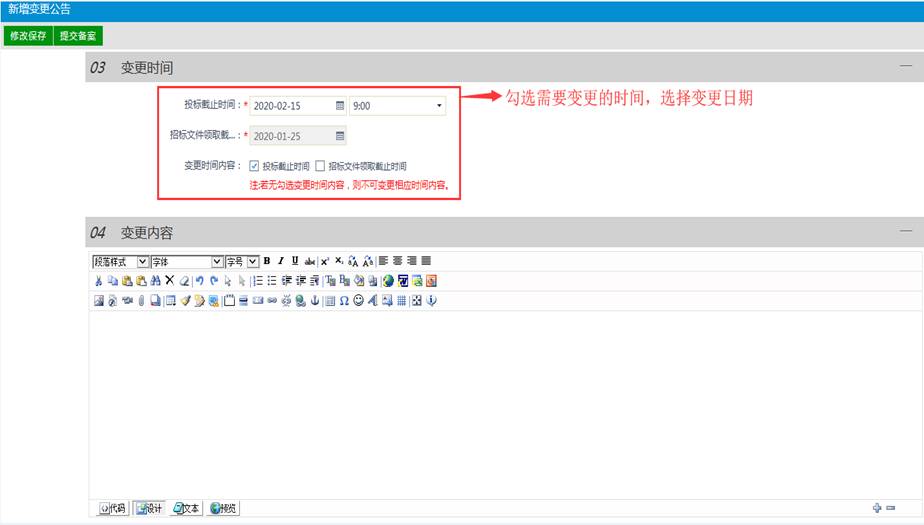Open the binoculars Find tool
The image size is (924, 525).
155,281
